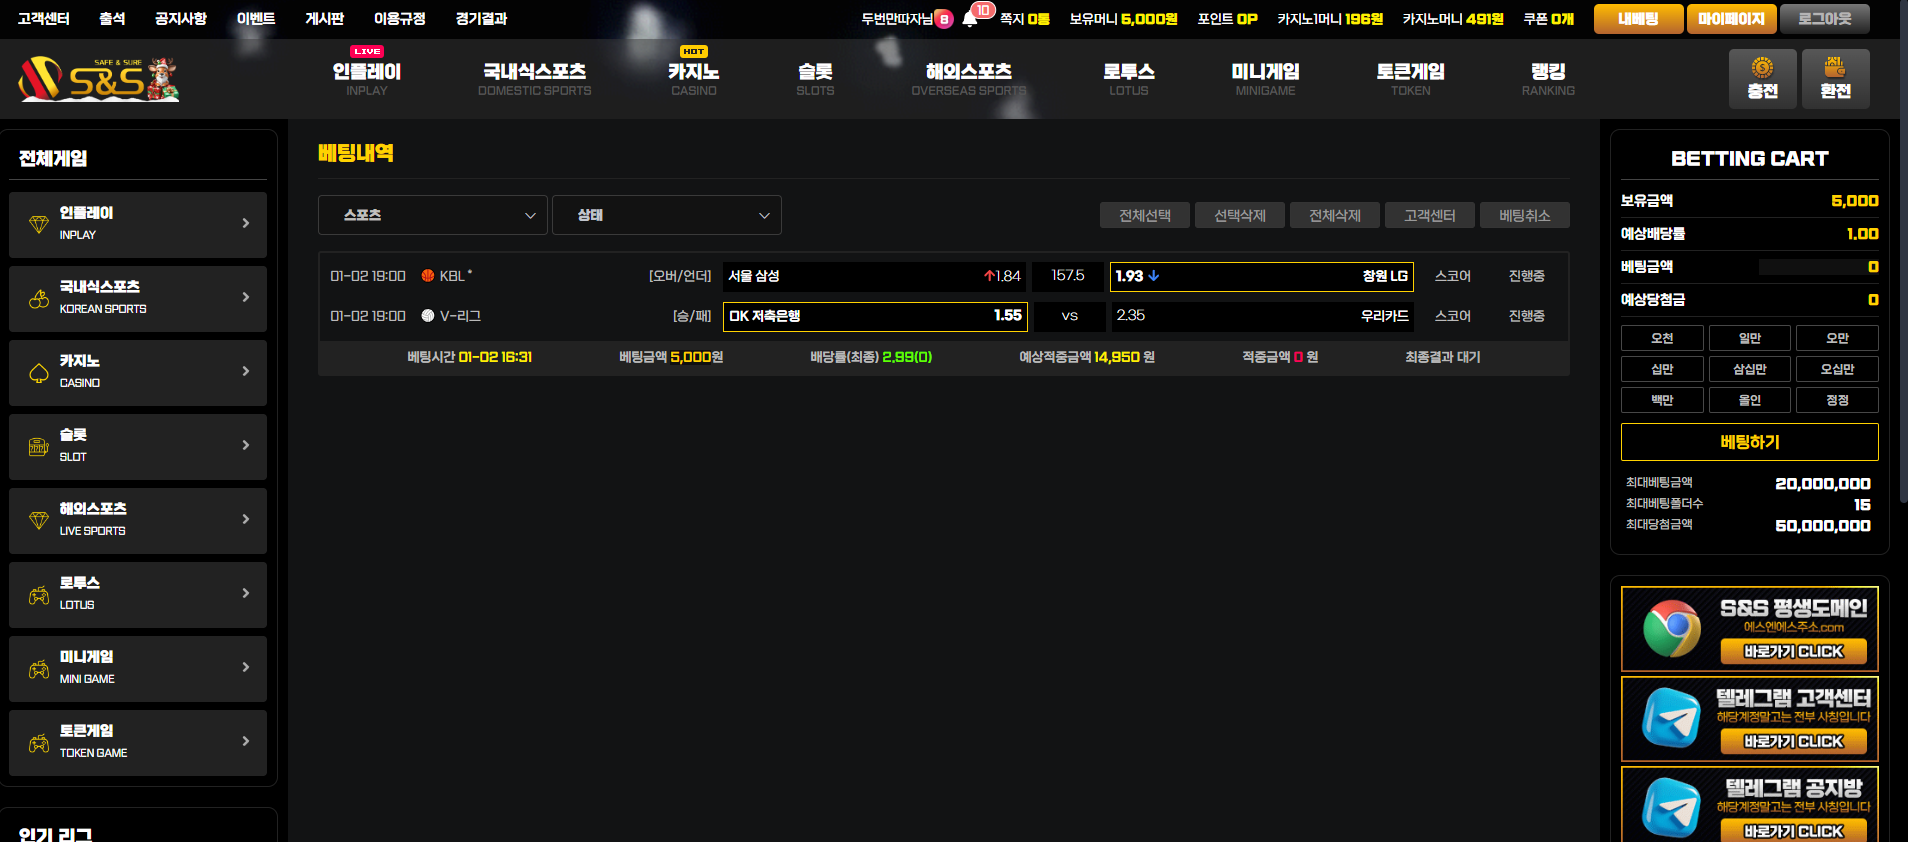The image size is (1908, 842).
Task: Select the OK 저축은행 1.55 odds option
Action: click(x=874, y=316)
